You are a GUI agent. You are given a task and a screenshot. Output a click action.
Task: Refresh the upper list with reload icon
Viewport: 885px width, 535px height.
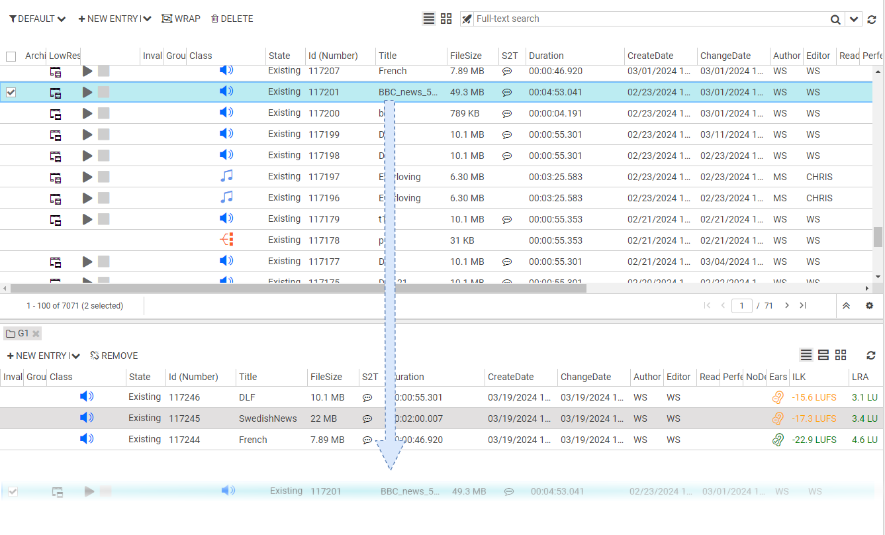coord(872,19)
